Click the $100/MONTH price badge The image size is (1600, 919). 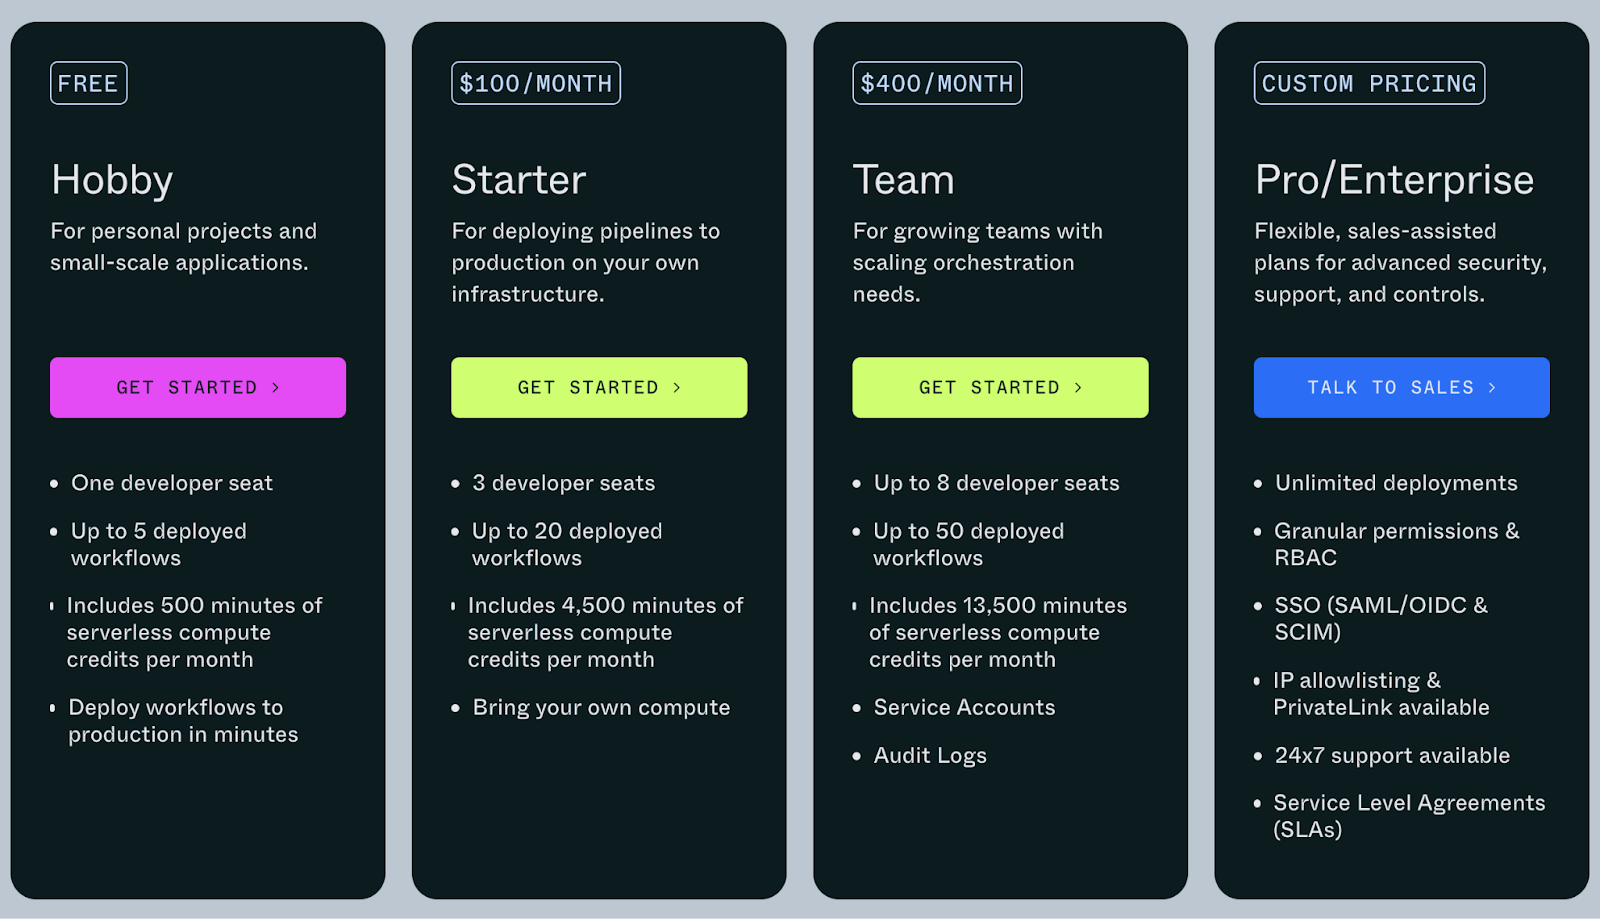point(535,84)
